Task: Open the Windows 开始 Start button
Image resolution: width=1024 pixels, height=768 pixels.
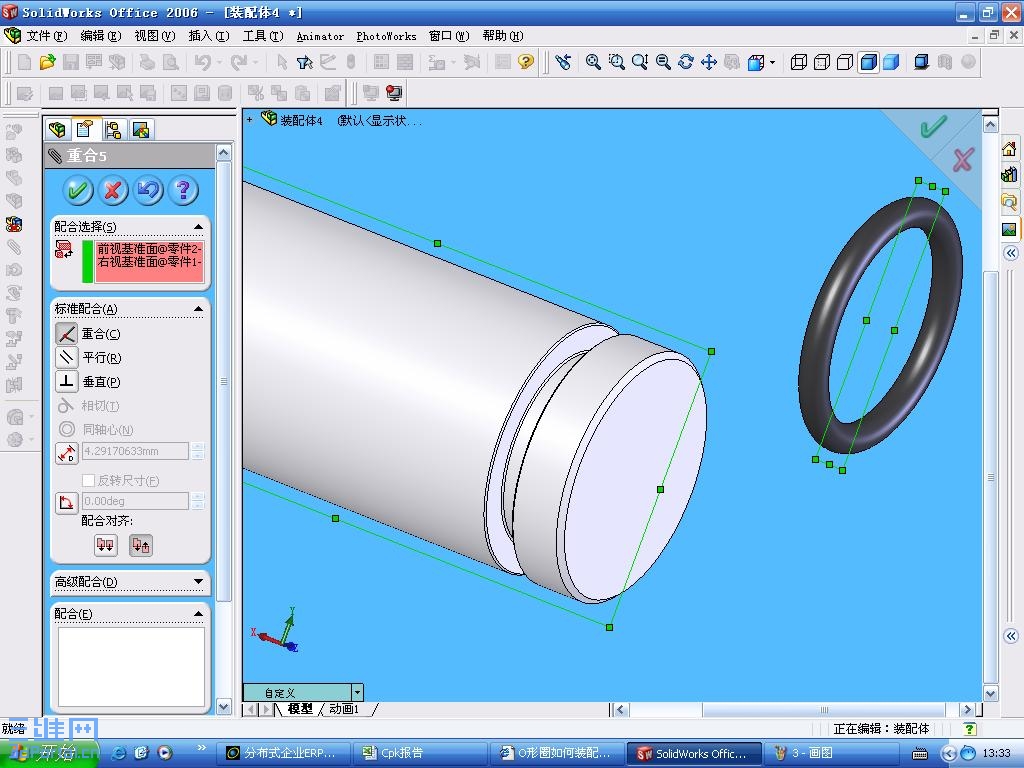Action: [x=49, y=753]
